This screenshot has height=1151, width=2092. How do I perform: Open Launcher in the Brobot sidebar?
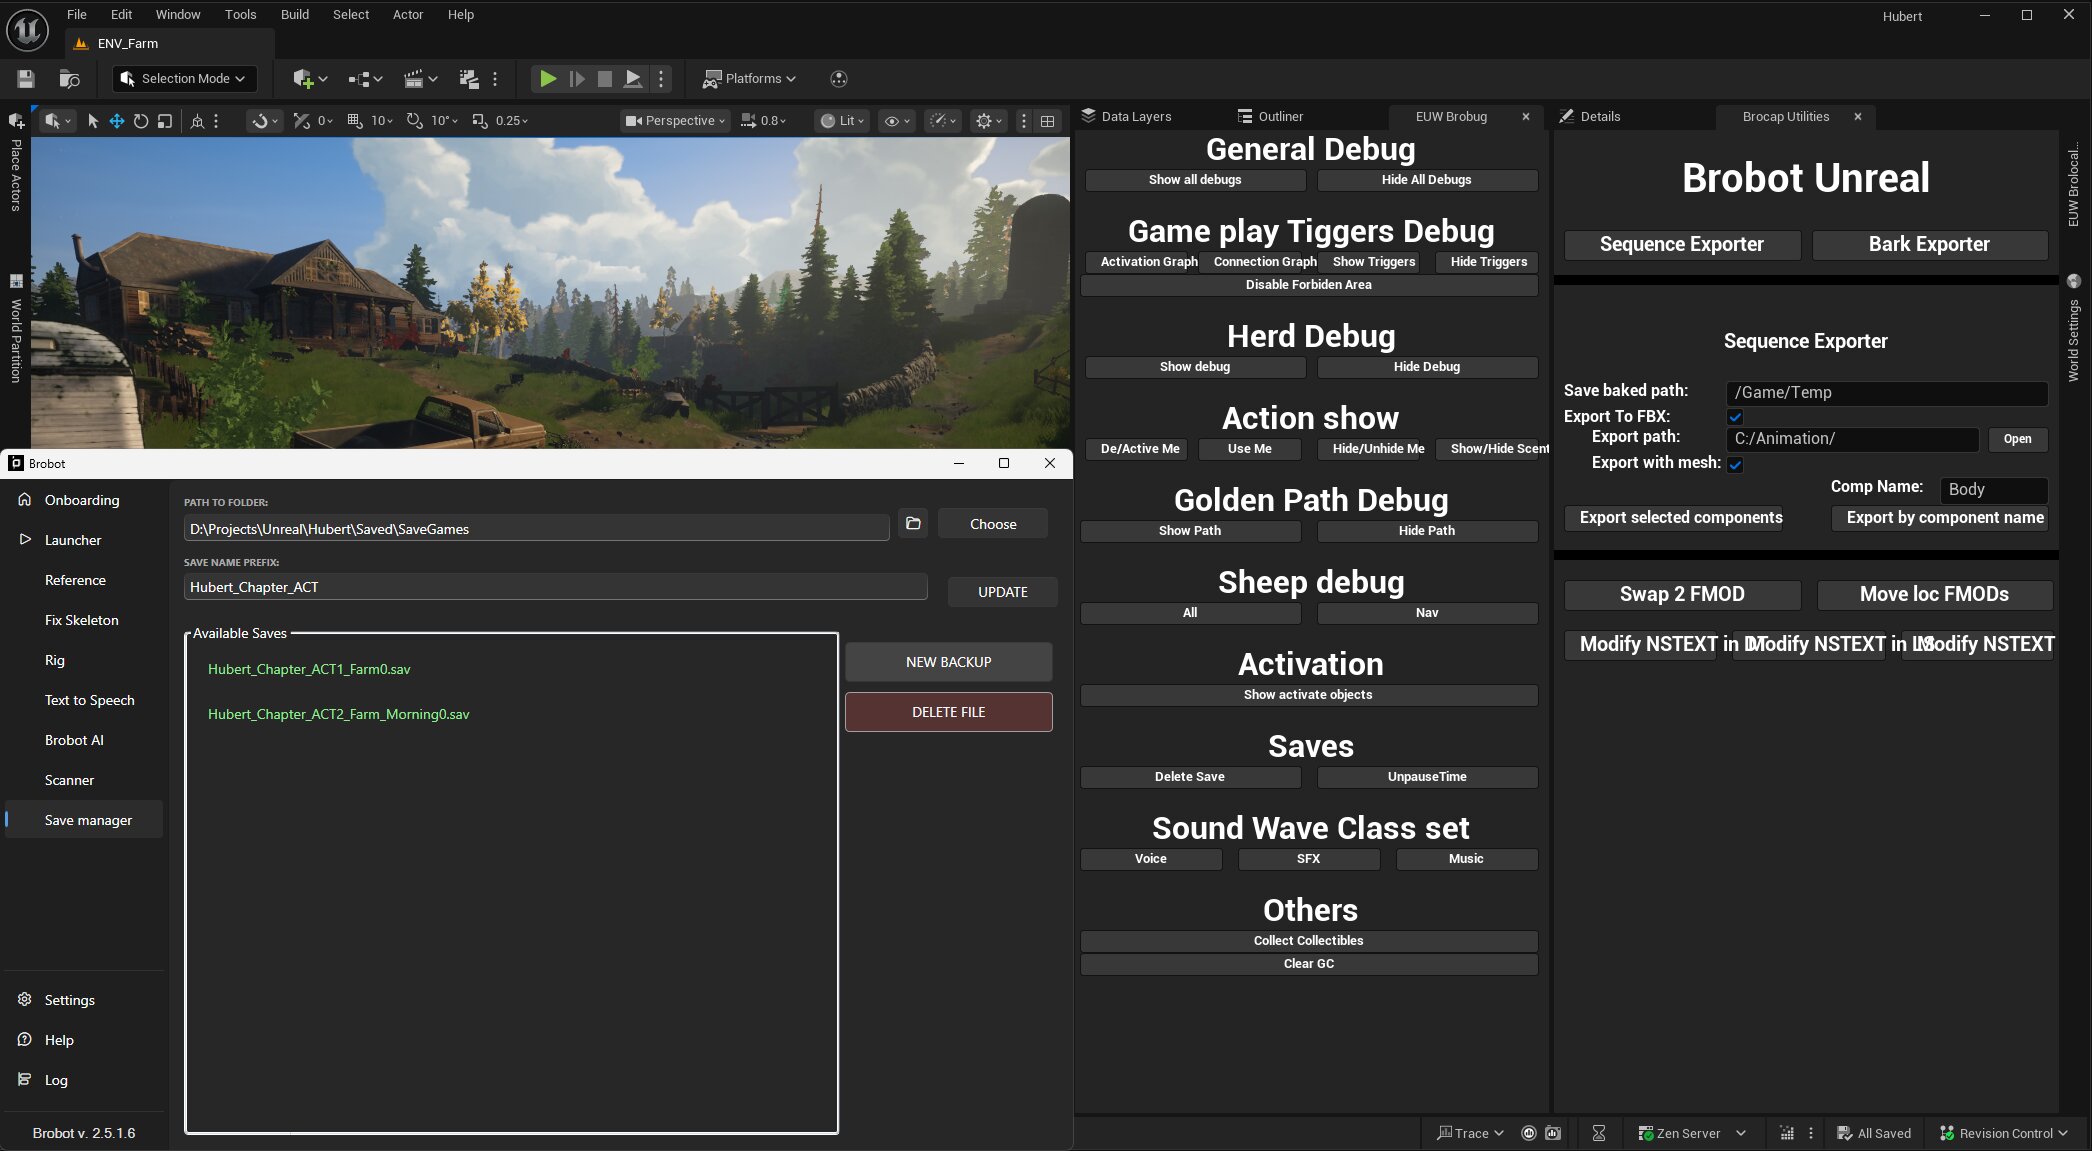coord(83,540)
